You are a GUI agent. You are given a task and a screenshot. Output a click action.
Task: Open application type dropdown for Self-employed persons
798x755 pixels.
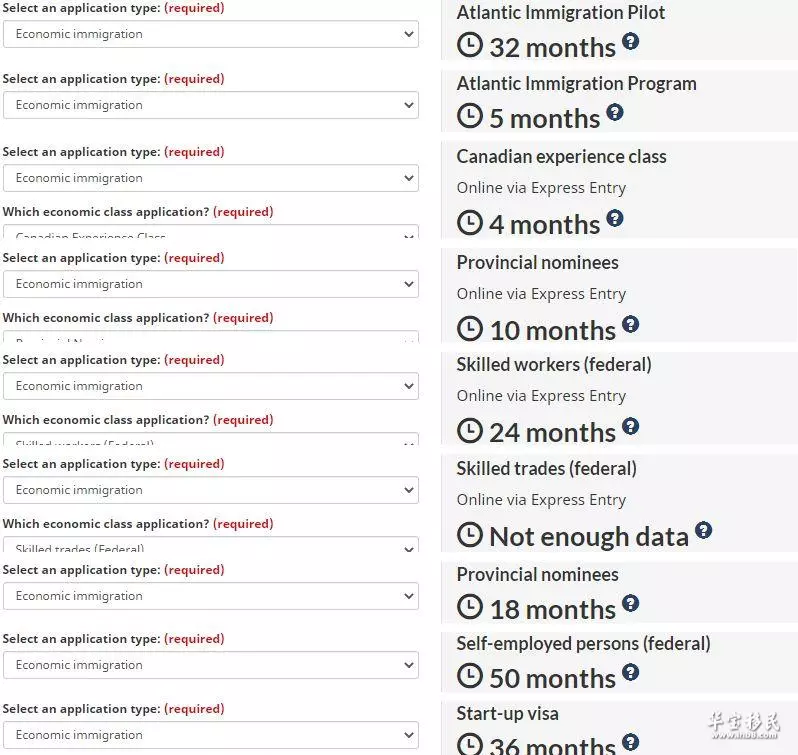click(211, 665)
